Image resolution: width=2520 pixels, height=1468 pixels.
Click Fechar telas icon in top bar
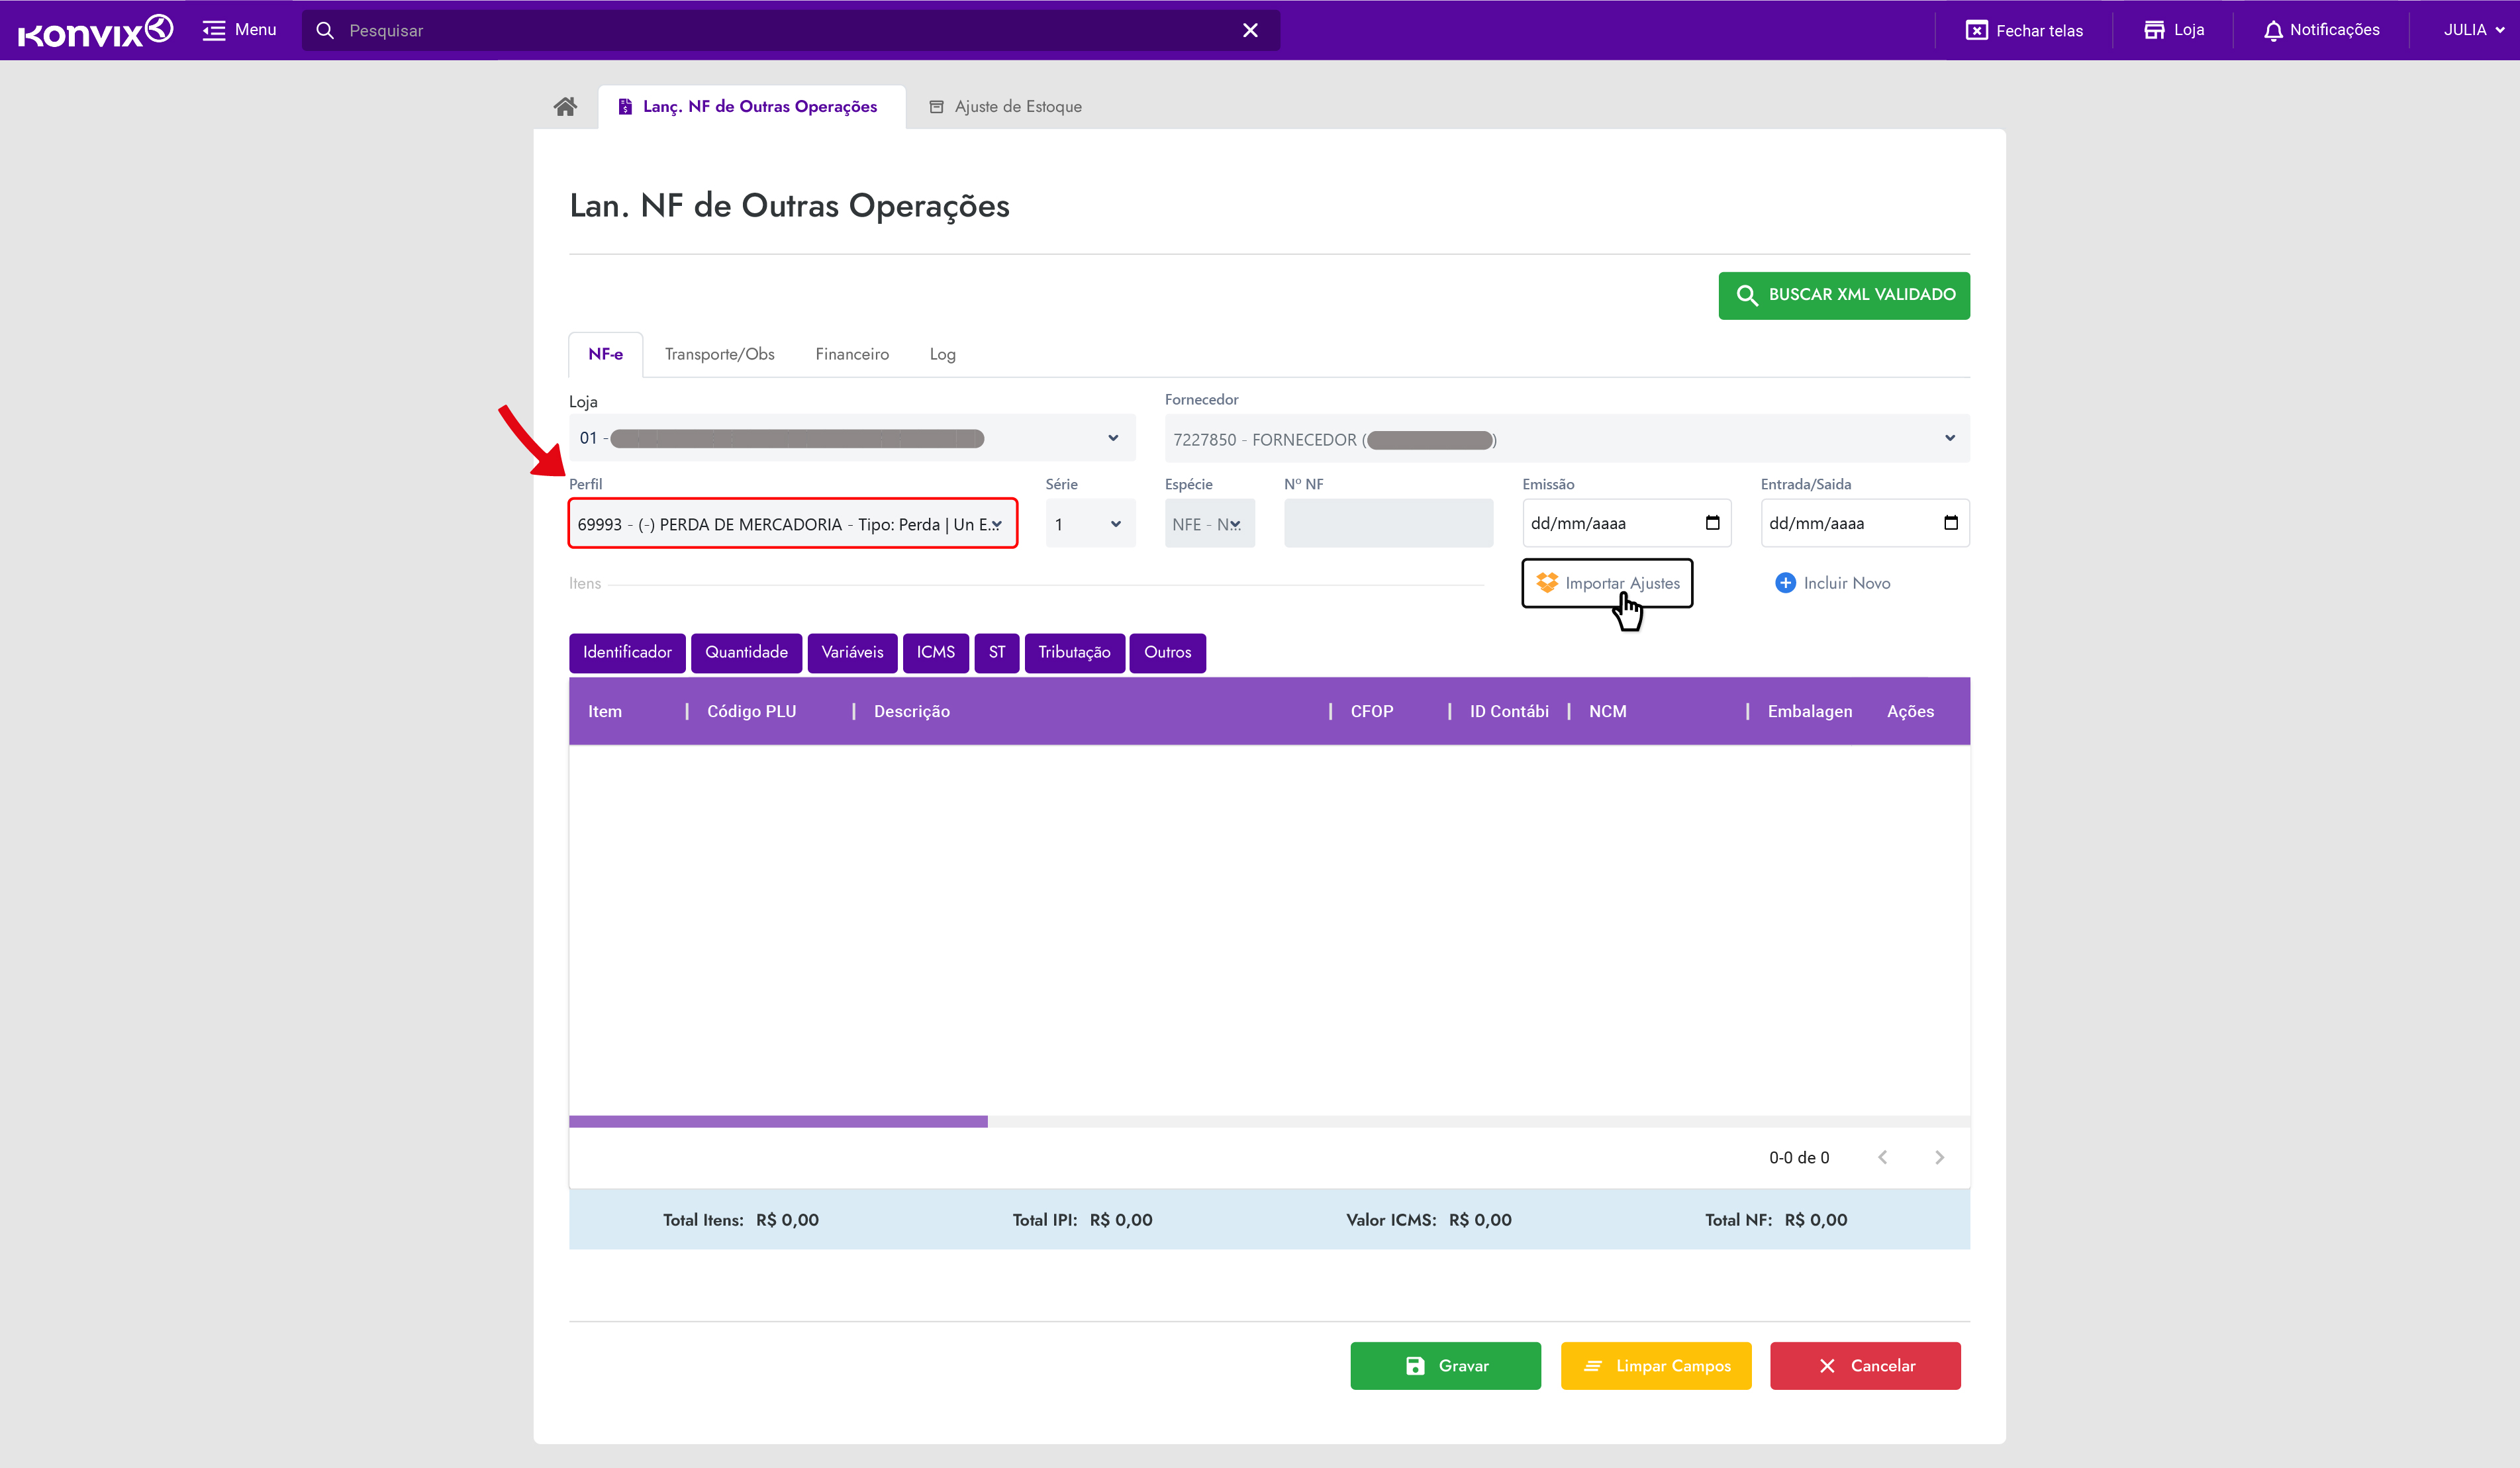pyautogui.click(x=1976, y=30)
